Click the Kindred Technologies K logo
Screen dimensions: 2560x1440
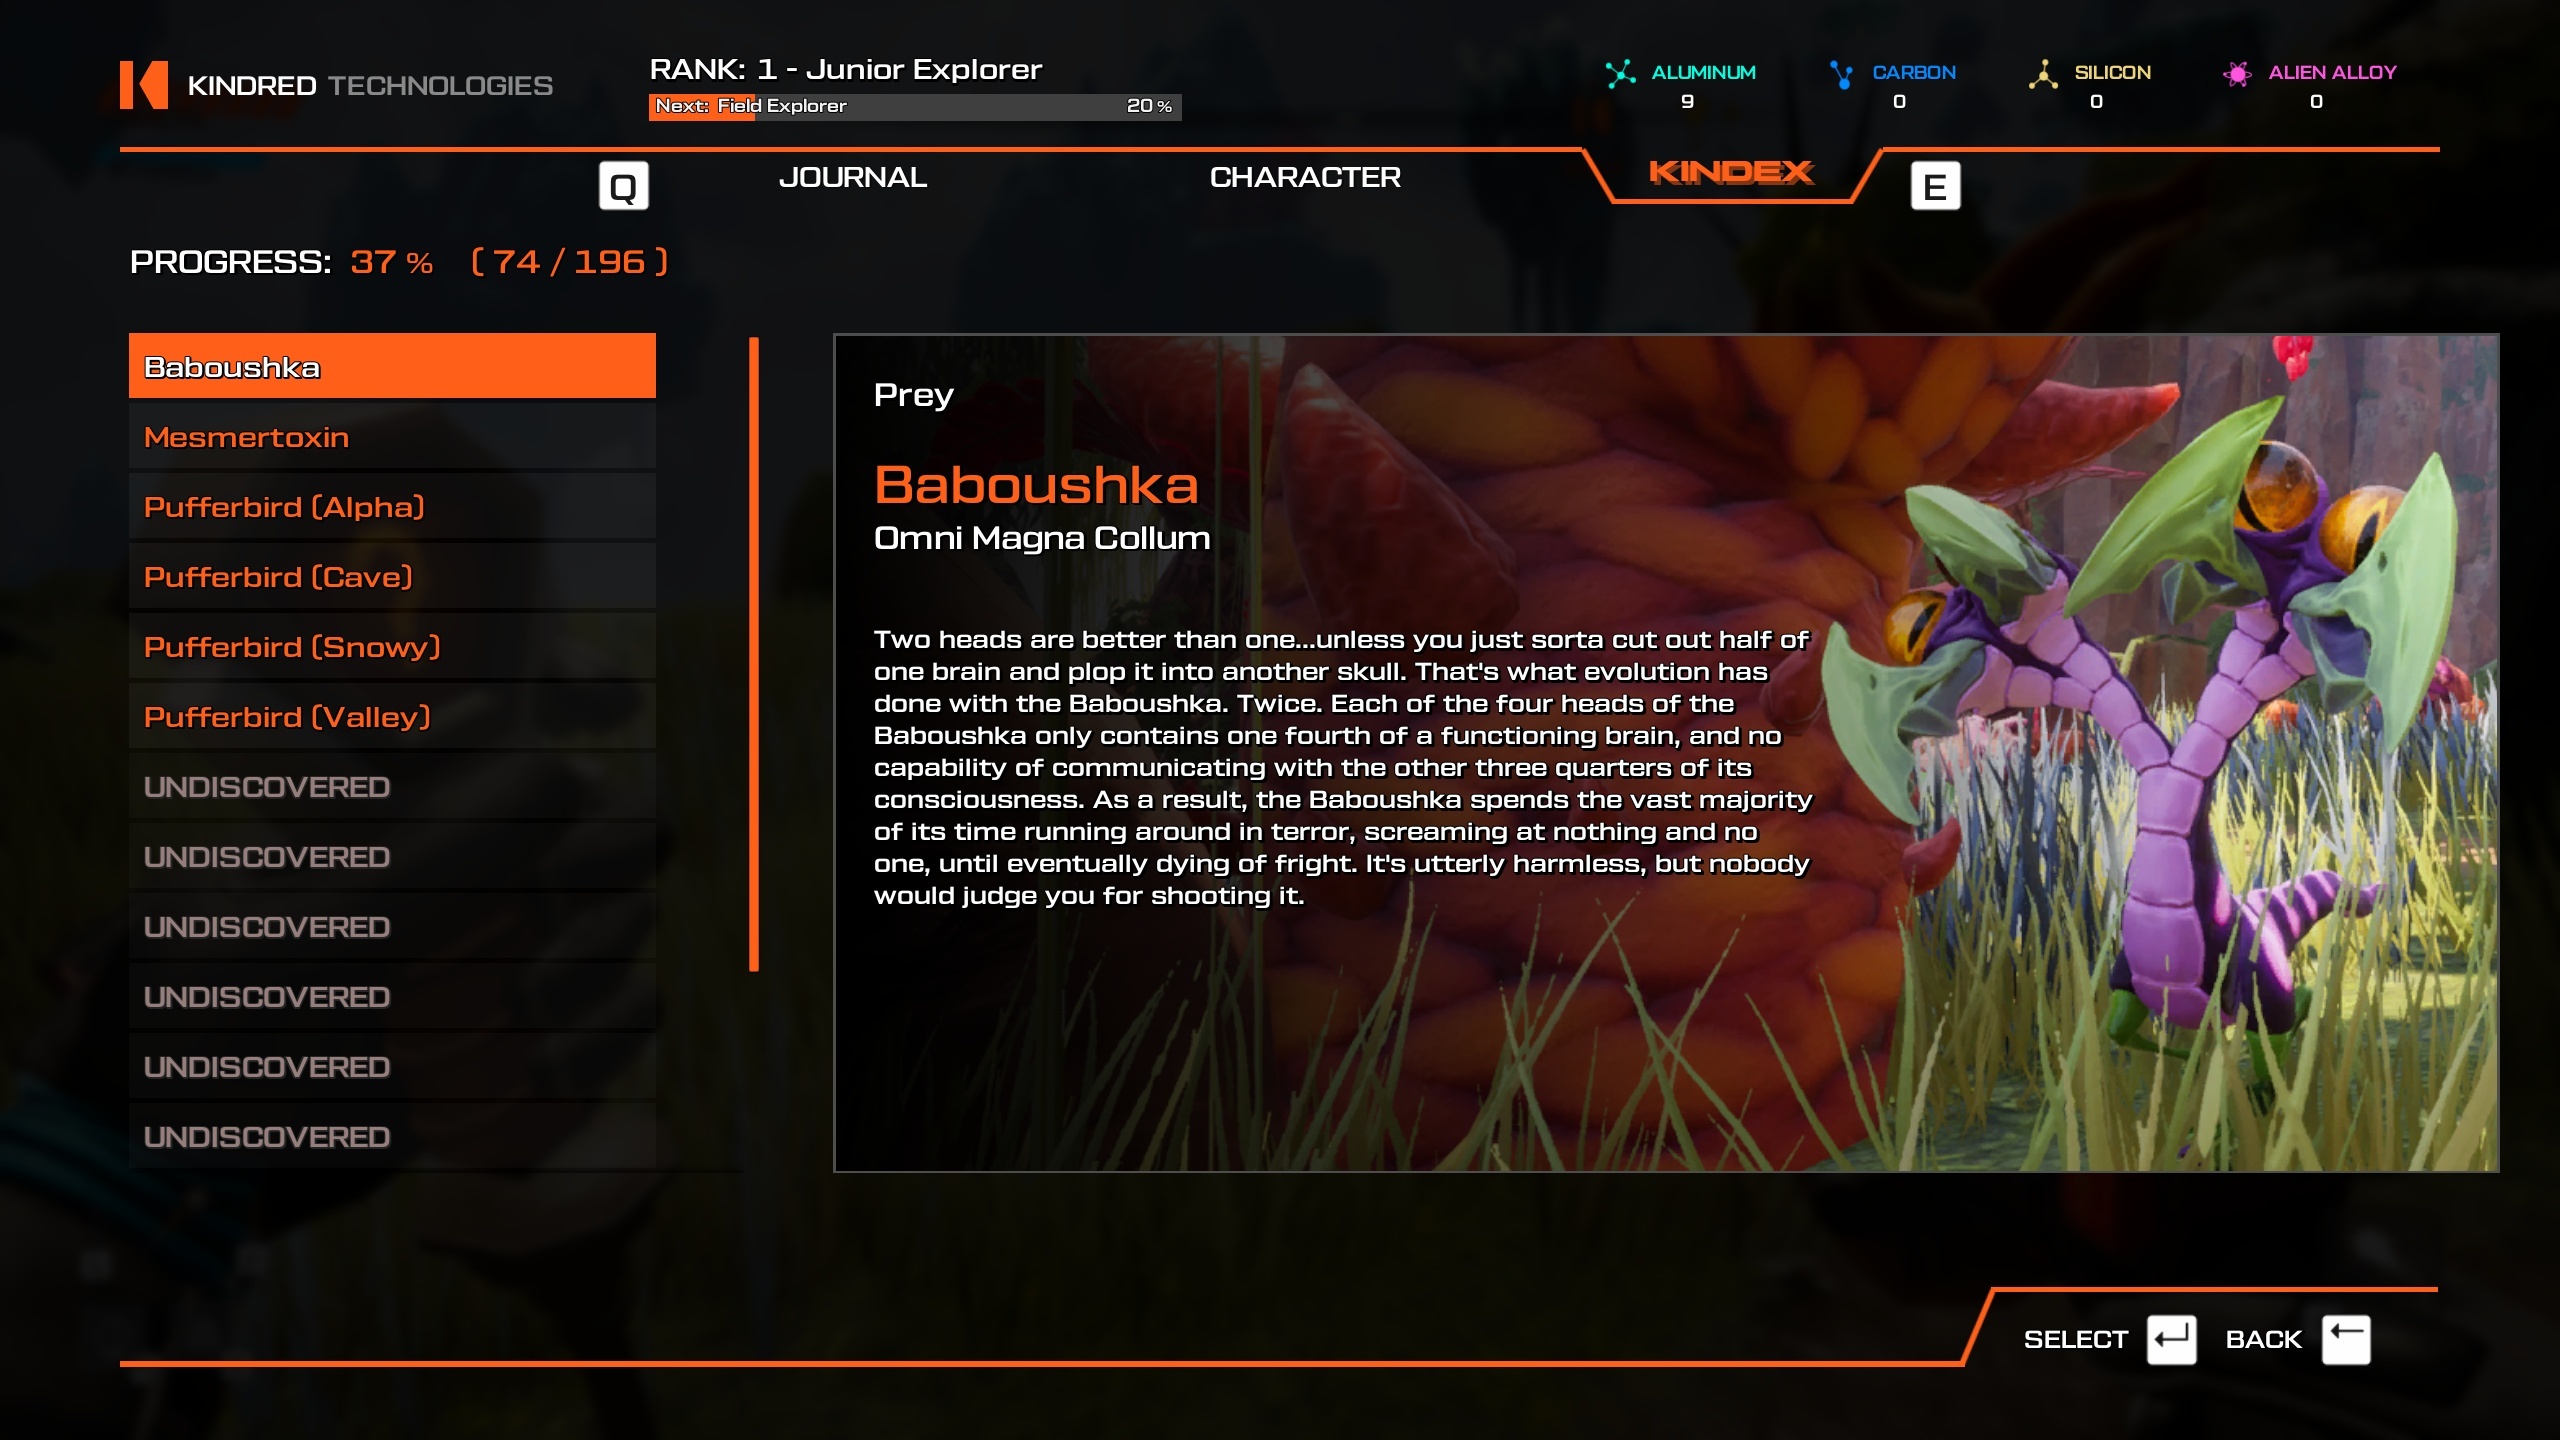[144, 85]
